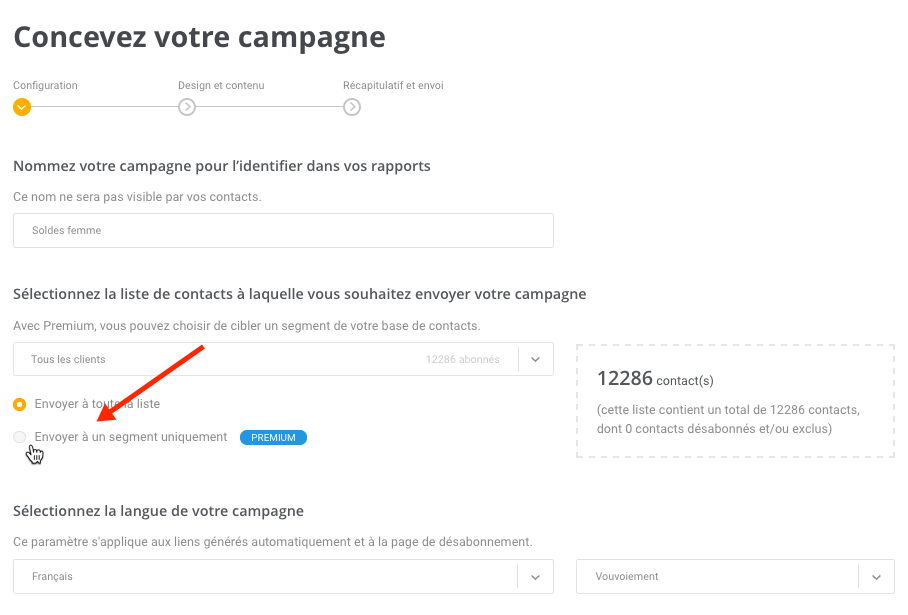The width and height of the screenshot is (908, 615).
Task: Go to the Design et contenu step label
Action: coord(221,85)
